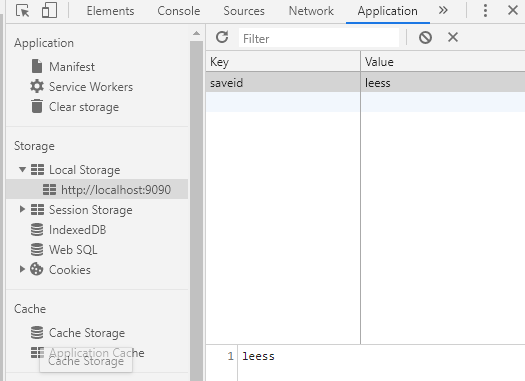Open the Network tab
Image resolution: width=525 pixels, height=381 pixels.
(311, 11)
